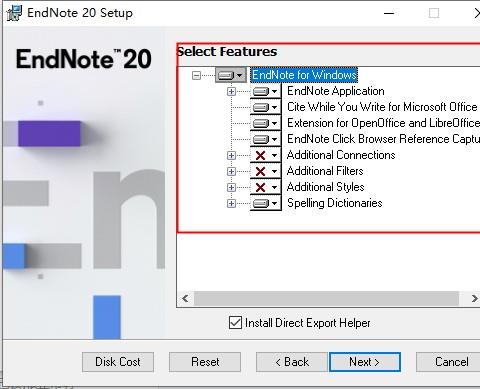The height and width of the screenshot is (389, 480).
Task: Select Additional Filters tree item label
Action: pyautogui.click(x=325, y=171)
